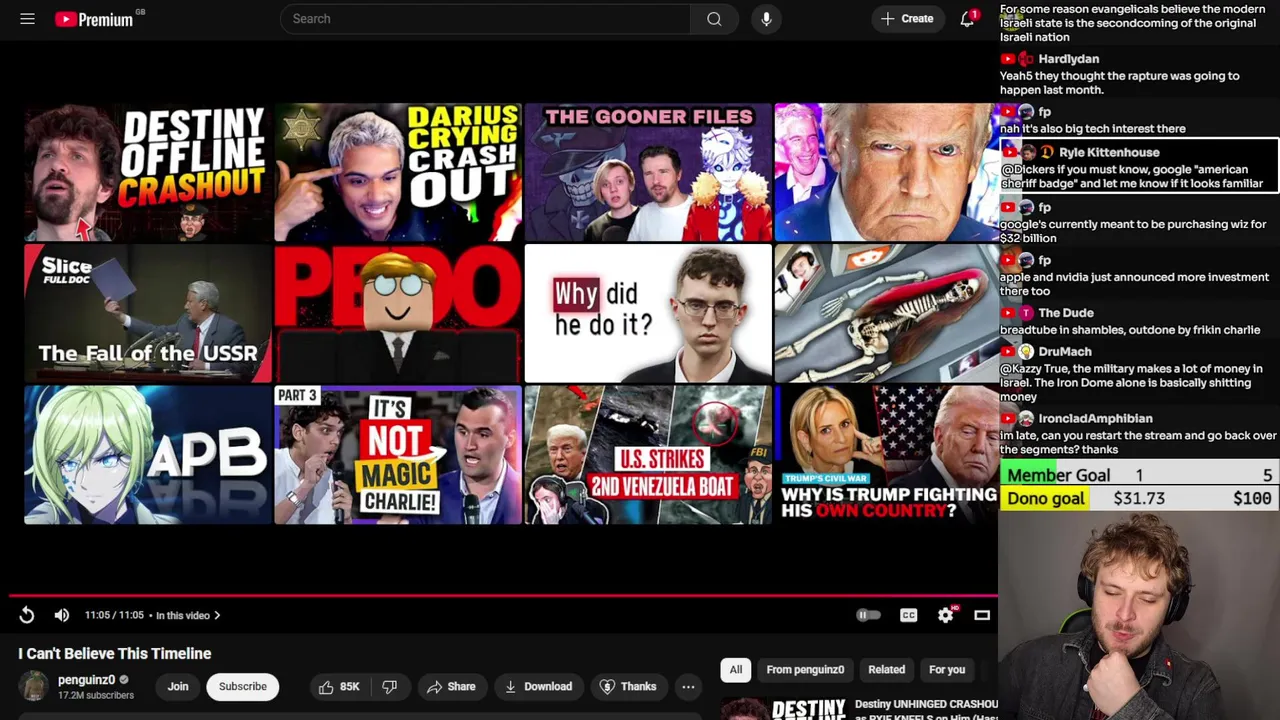Open skeleton on bed thumbnail
The image size is (1280, 720).
886,313
